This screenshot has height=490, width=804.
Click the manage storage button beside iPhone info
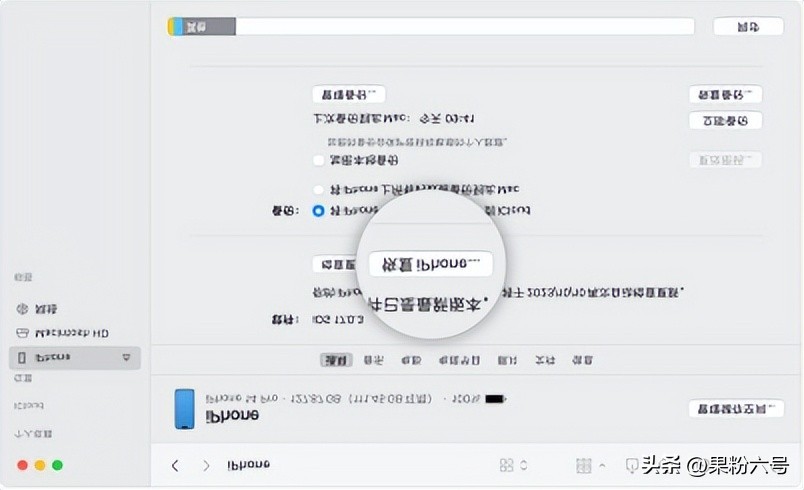[736, 409]
